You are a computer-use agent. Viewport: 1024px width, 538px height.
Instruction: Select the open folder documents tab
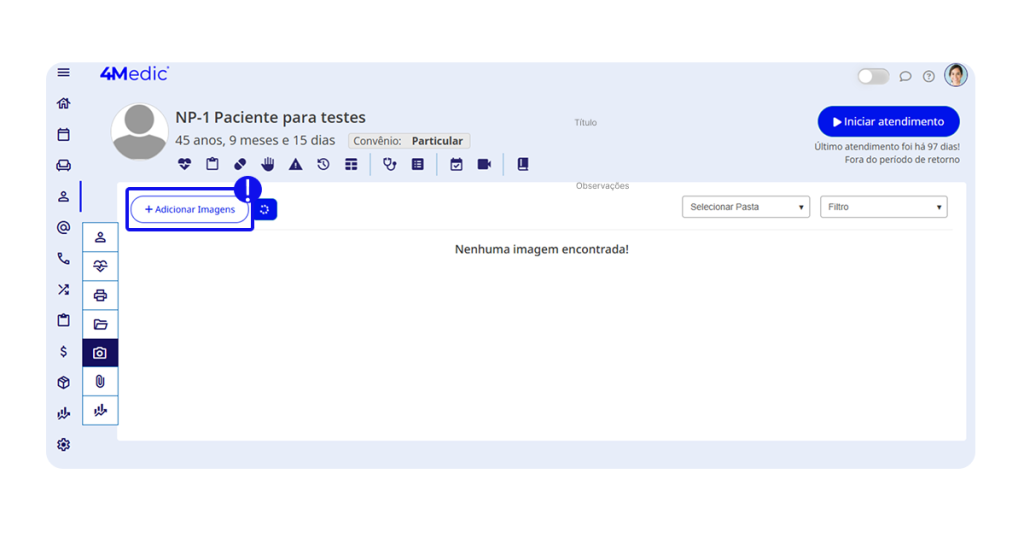[100, 324]
